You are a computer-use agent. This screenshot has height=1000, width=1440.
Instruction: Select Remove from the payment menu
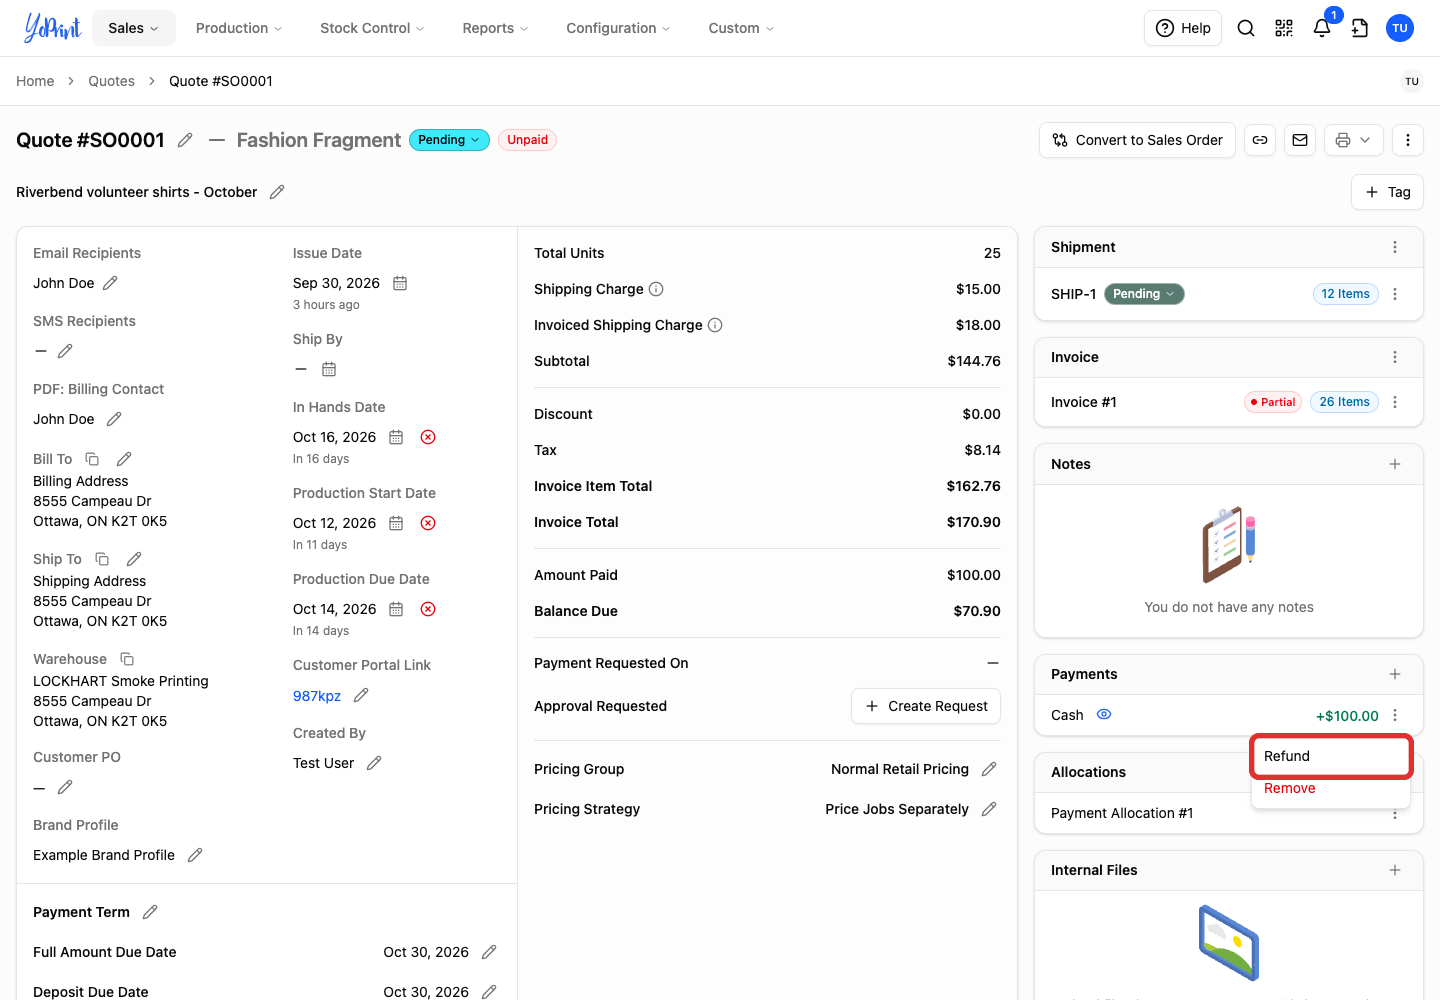[x=1331, y=789]
